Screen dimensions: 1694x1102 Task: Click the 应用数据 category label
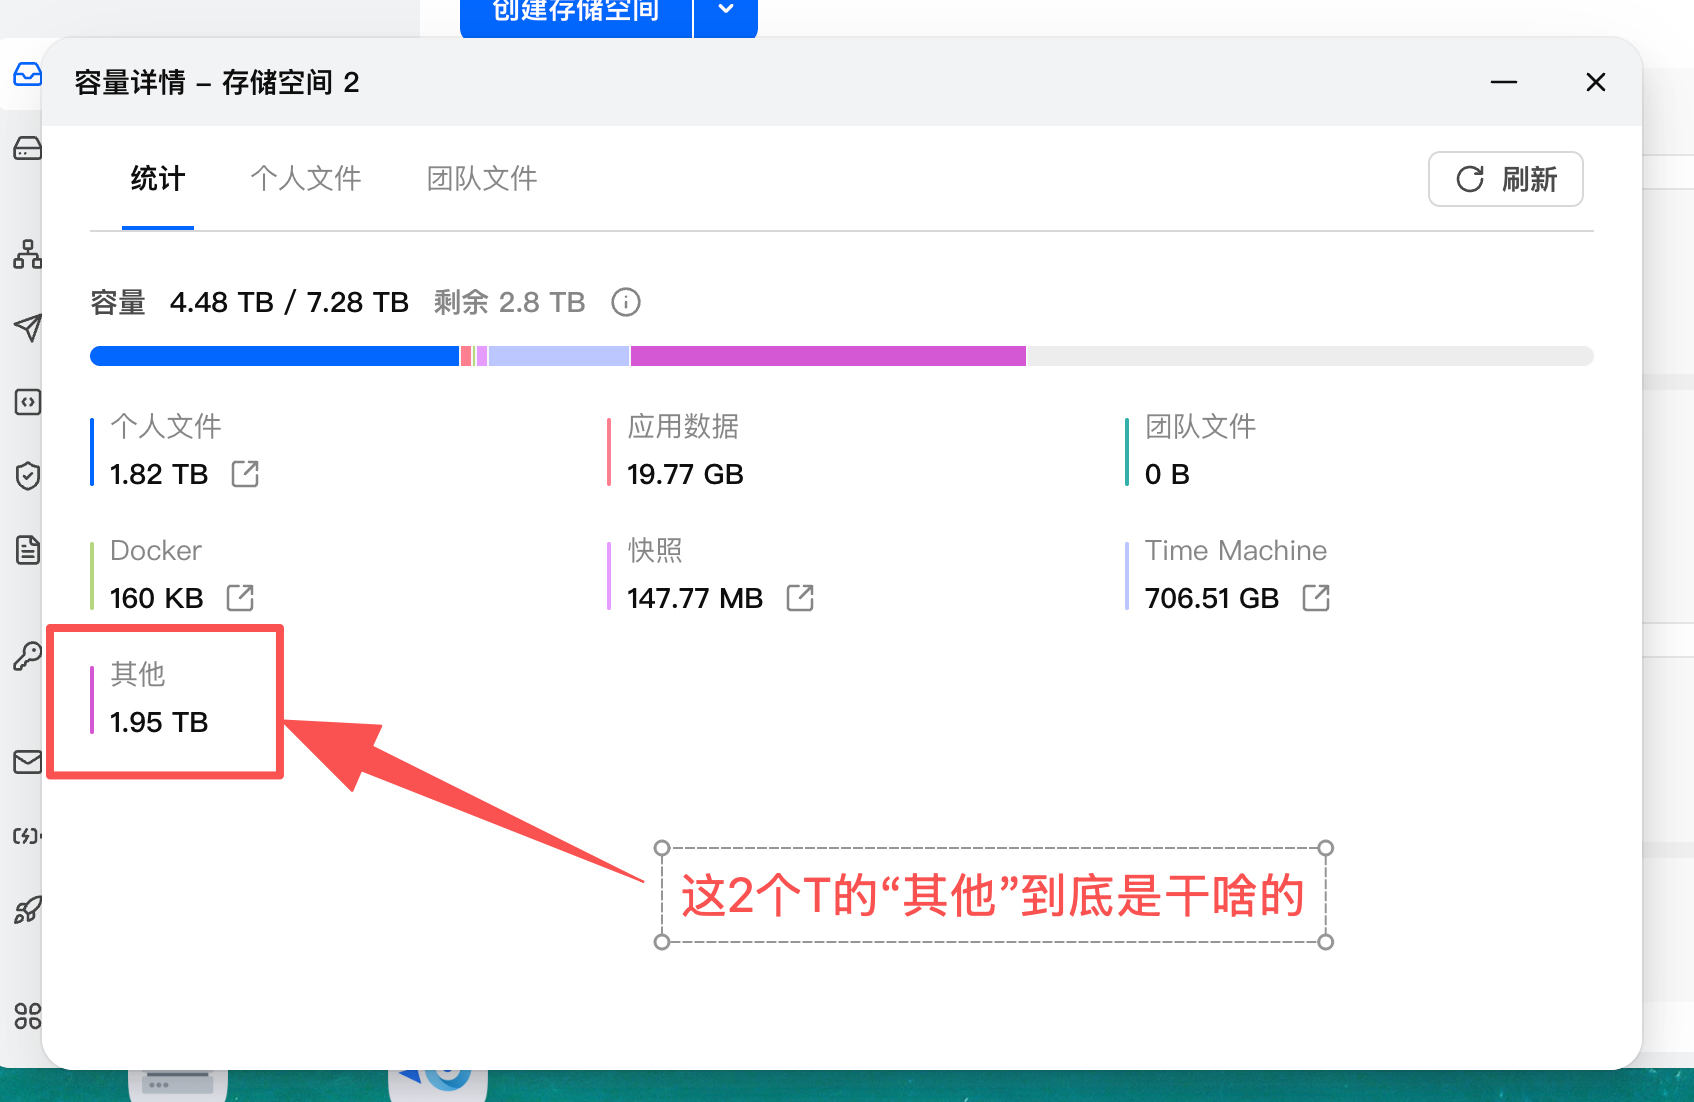(x=683, y=426)
